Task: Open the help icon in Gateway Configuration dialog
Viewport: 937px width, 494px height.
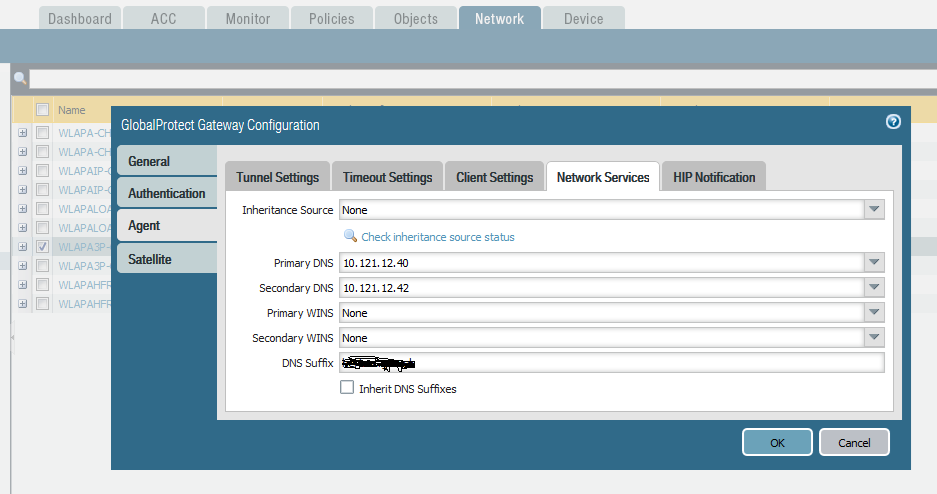Action: [893, 122]
